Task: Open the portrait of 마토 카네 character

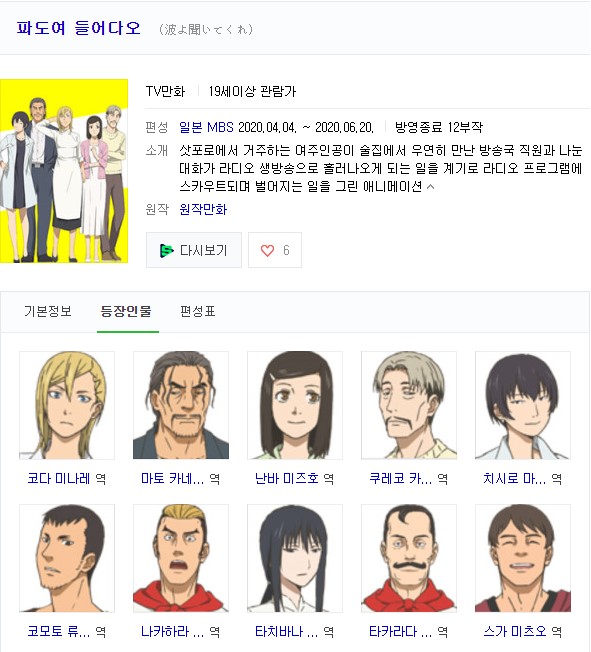Action: tap(181, 405)
